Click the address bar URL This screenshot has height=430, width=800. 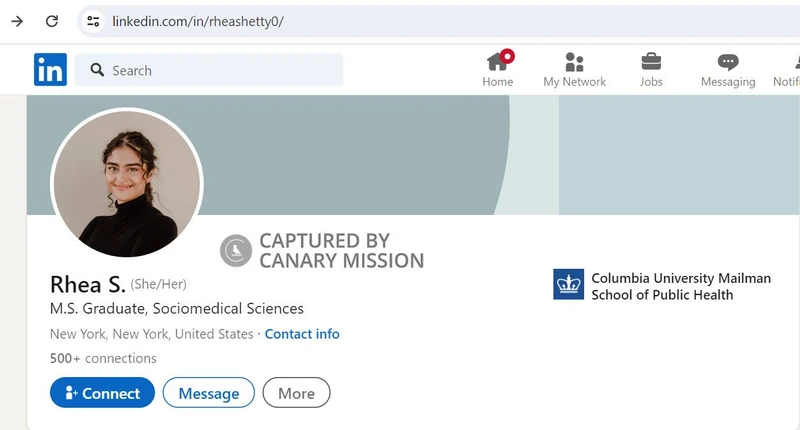[x=198, y=21]
